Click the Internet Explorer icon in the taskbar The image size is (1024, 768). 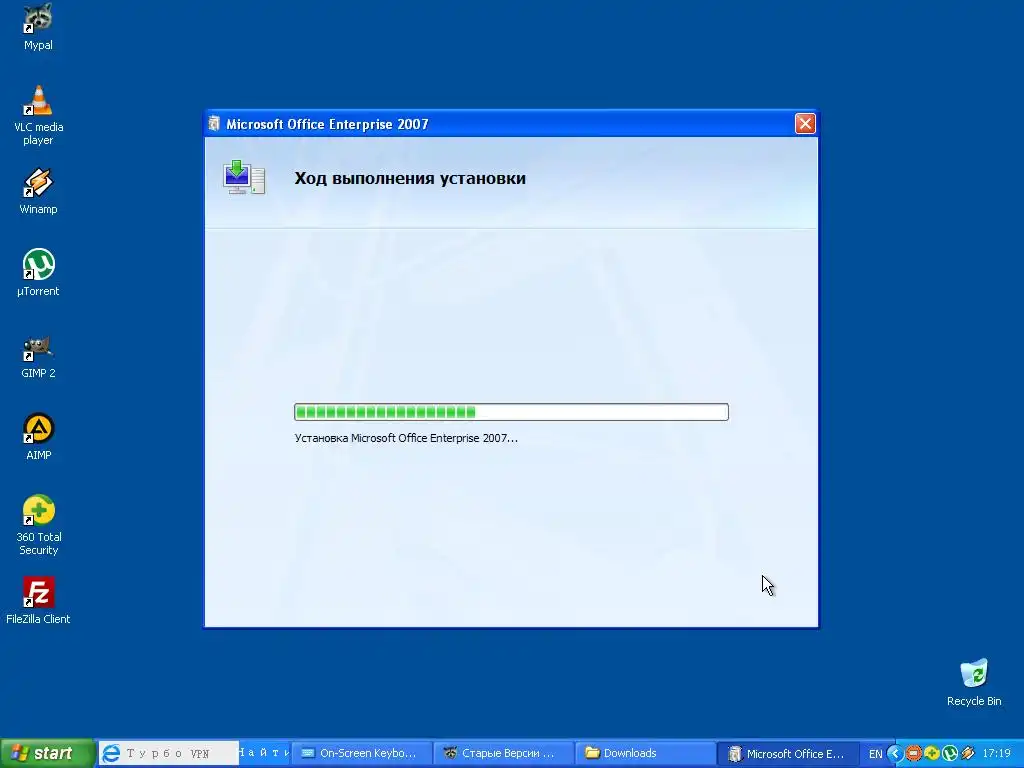(111, 753)
